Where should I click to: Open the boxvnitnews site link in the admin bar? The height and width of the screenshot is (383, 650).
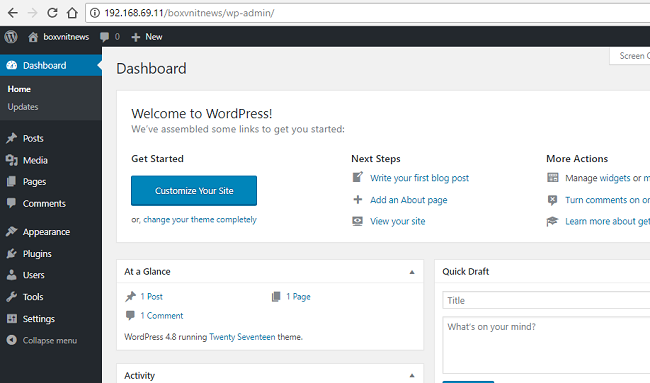(66, 37)
